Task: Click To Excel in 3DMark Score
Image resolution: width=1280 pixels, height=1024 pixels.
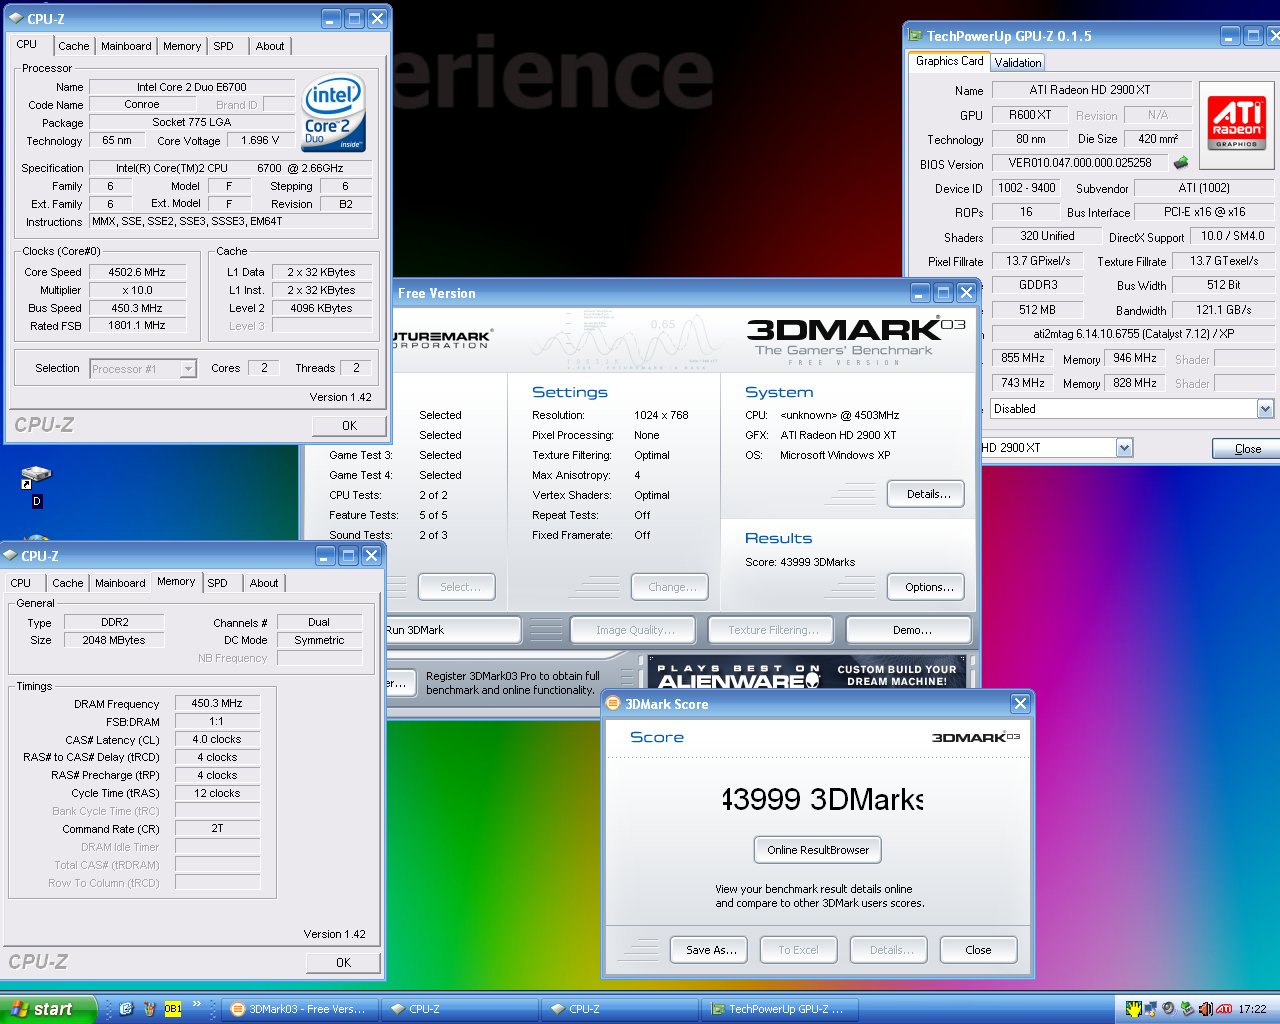Action: [798, 950]
